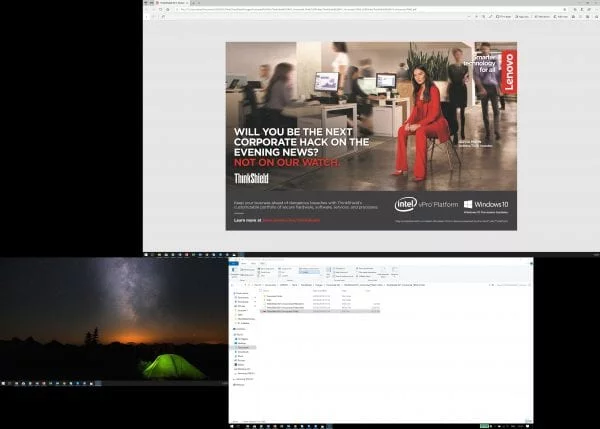Toggle the File name extensions checkbox

367,272
